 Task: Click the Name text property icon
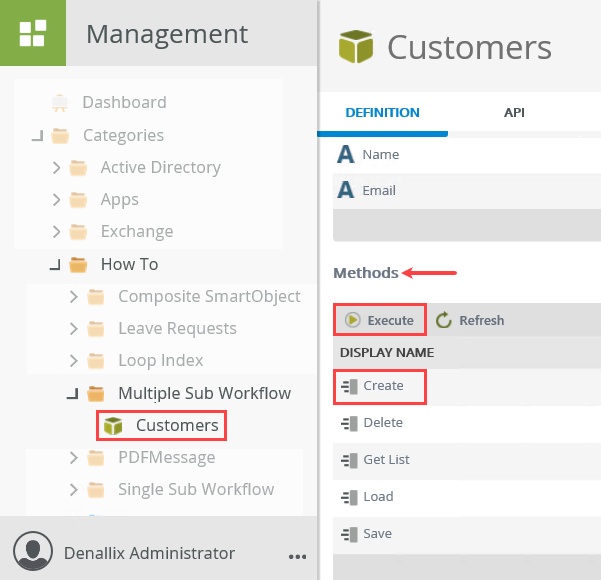346,155
